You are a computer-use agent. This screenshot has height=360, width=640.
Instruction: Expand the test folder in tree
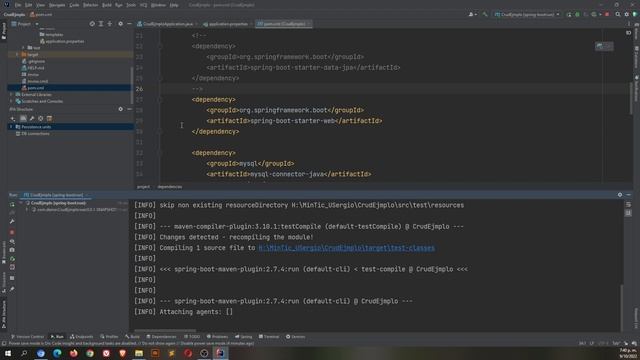(23, 48)
